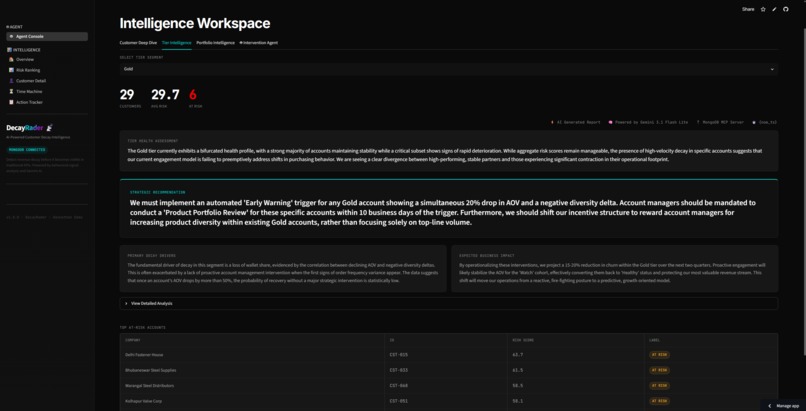The width and height of the screenshot is (806, 411).
Task: Click the Company column header
Action: [133, 340]
